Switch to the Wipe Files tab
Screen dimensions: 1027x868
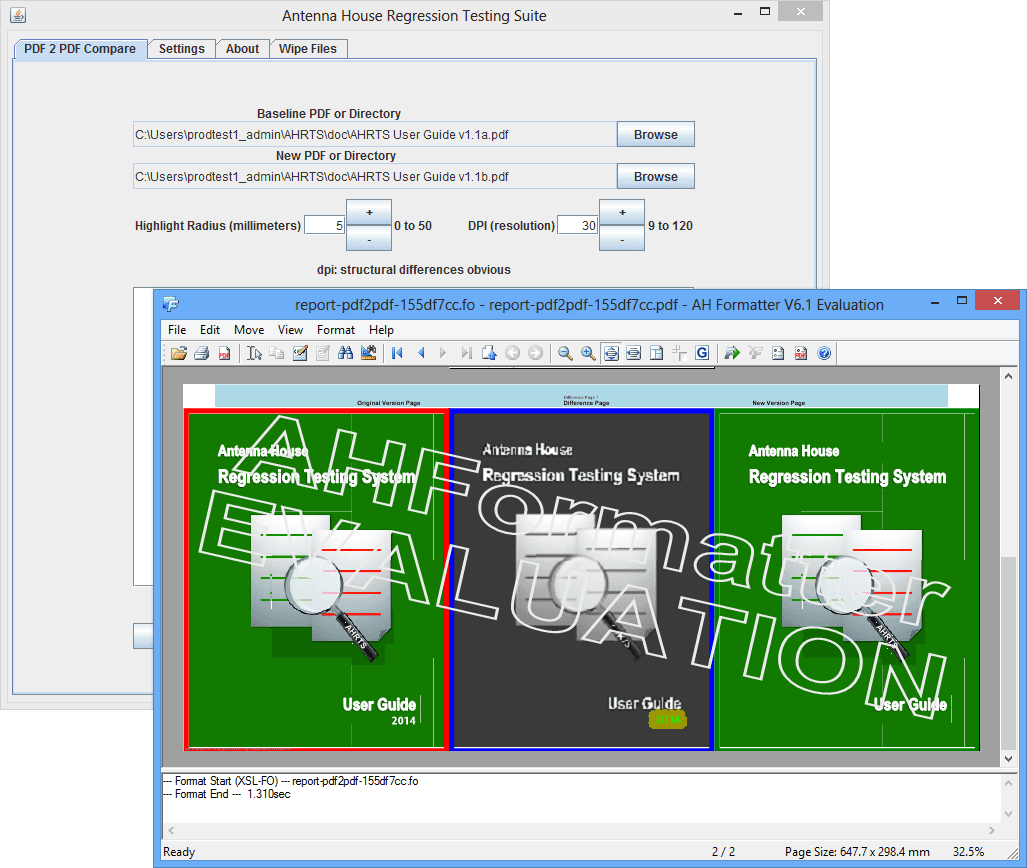[x=308, y=49]
